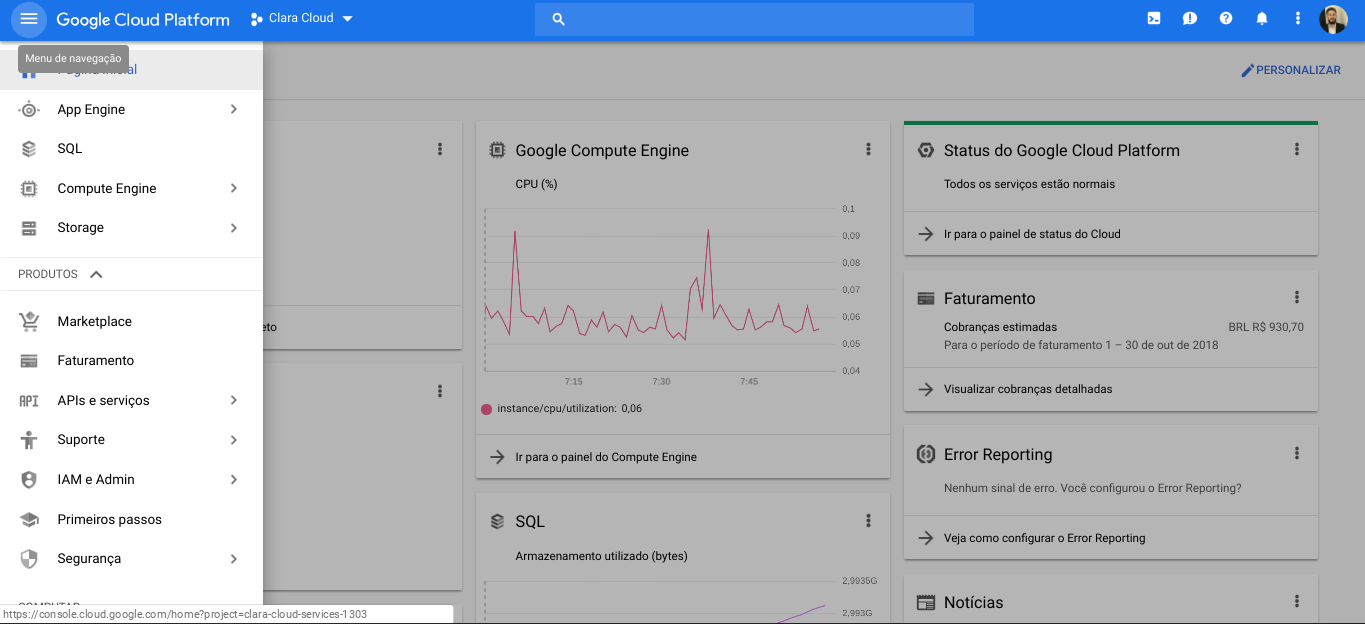Open the top bar settings kebab menu
This screenshot has width=1365, height=624.
(1298, 18)
